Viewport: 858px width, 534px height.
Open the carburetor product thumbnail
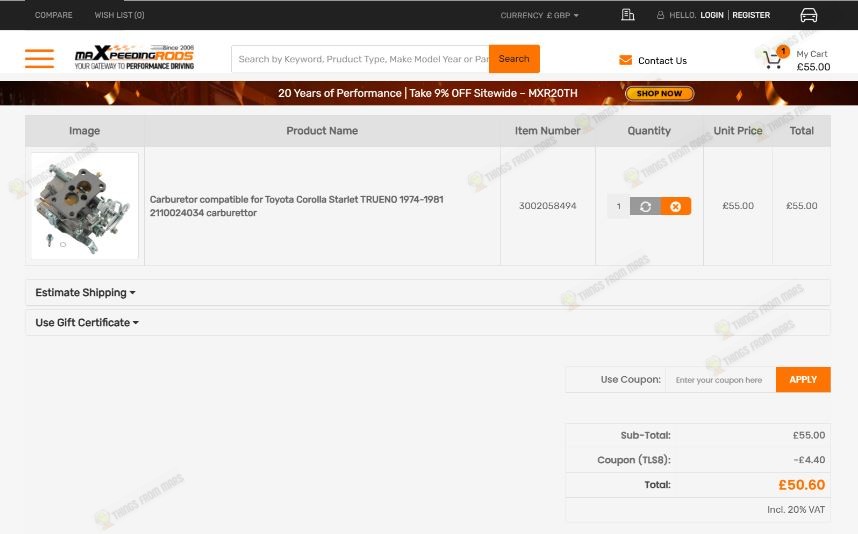85,206
